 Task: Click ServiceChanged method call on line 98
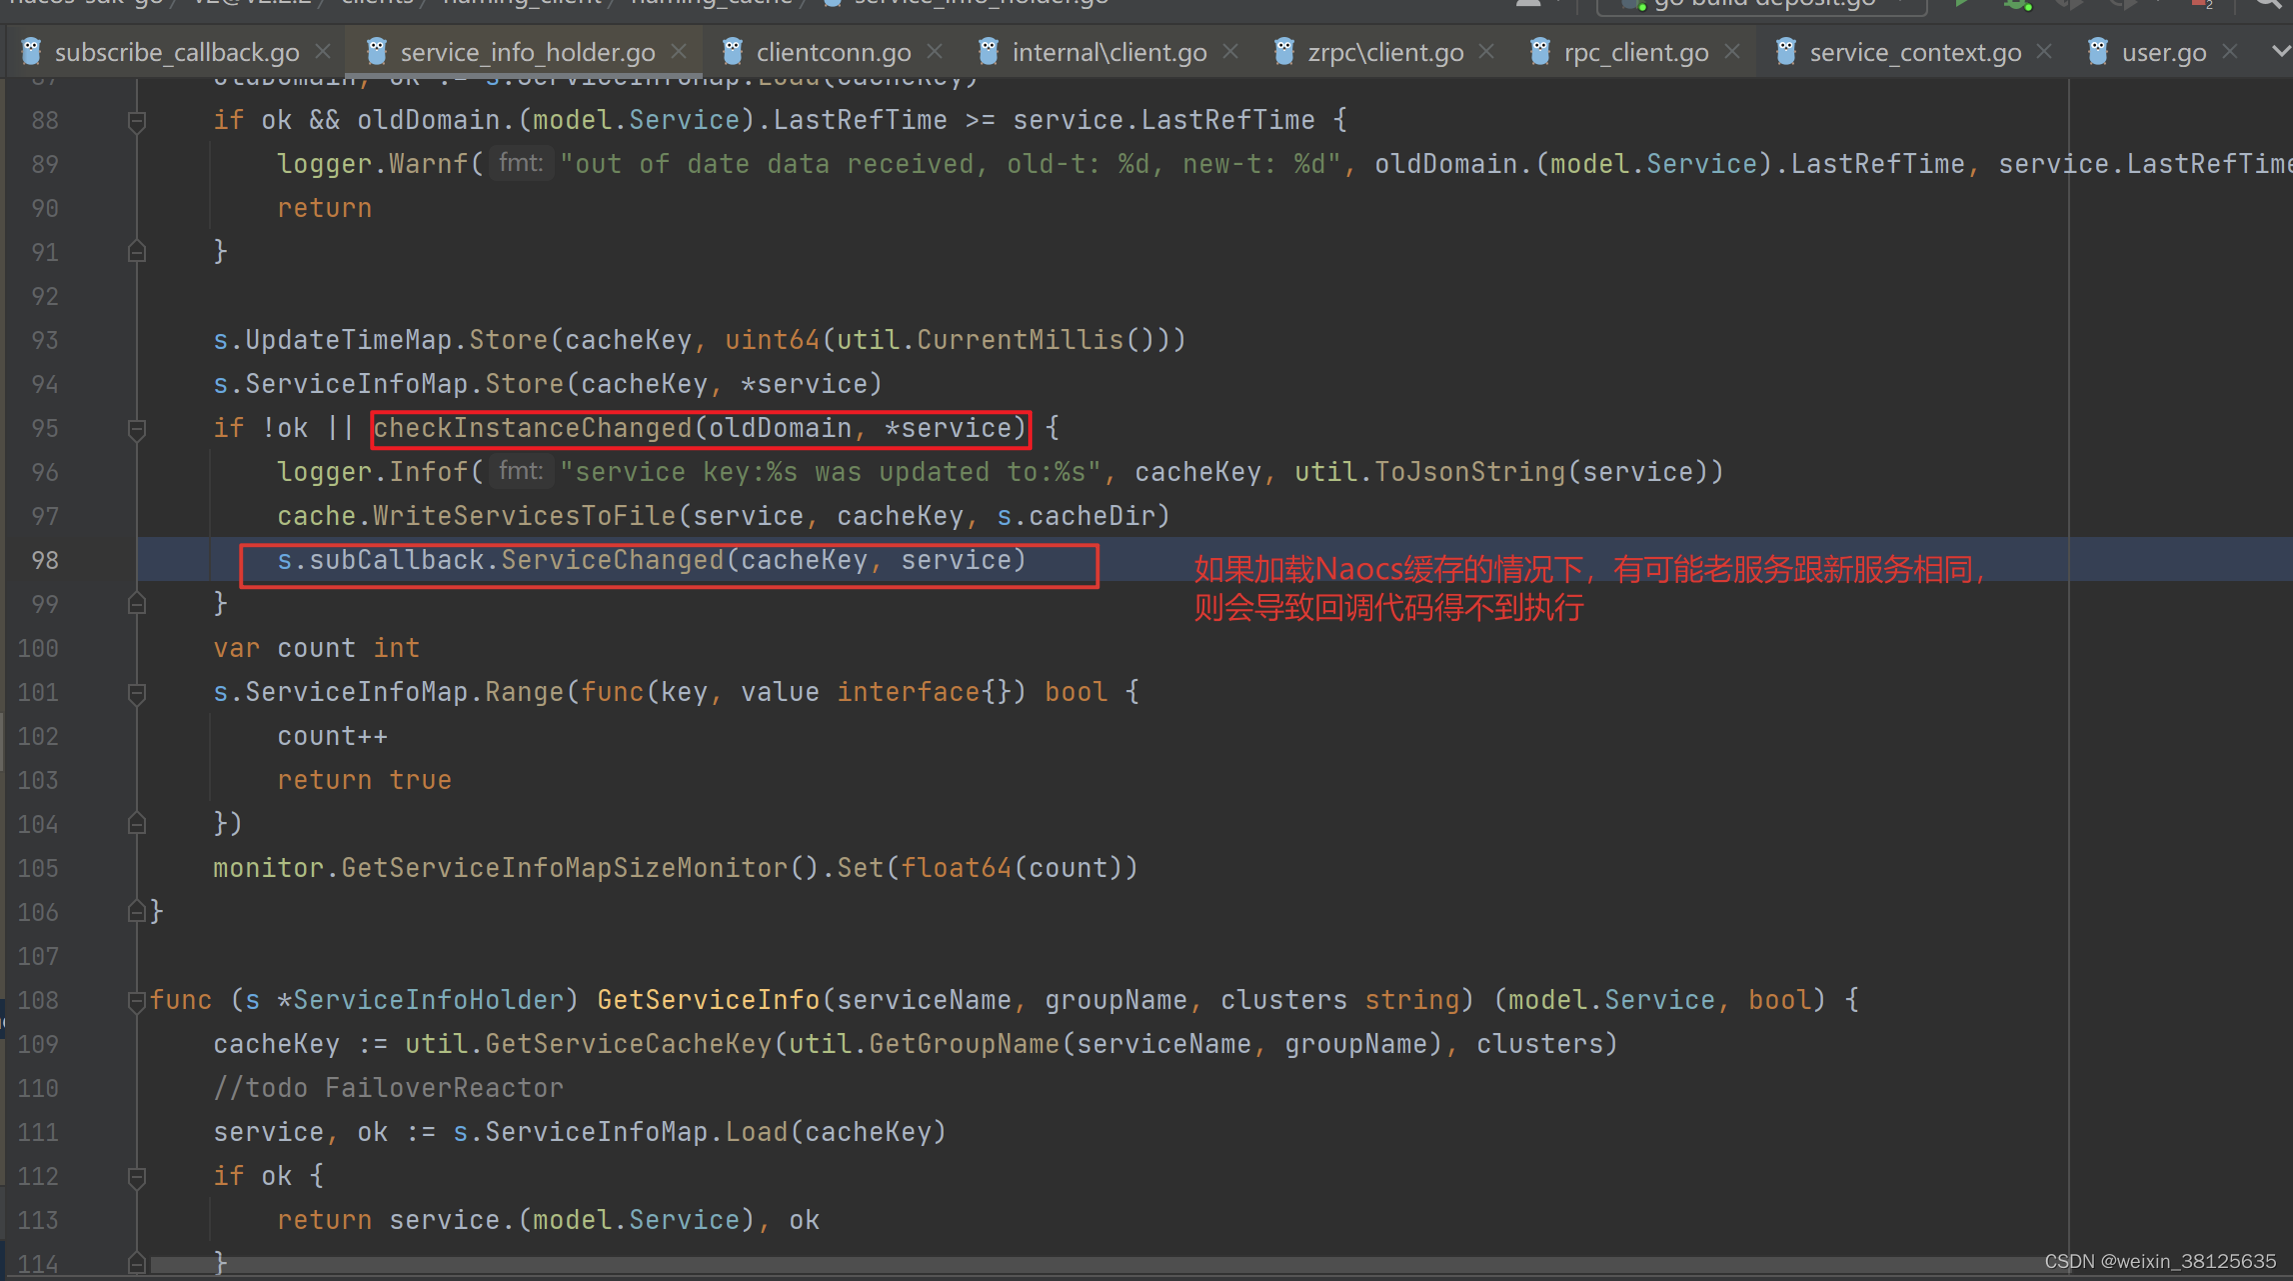tap(612, 560)
